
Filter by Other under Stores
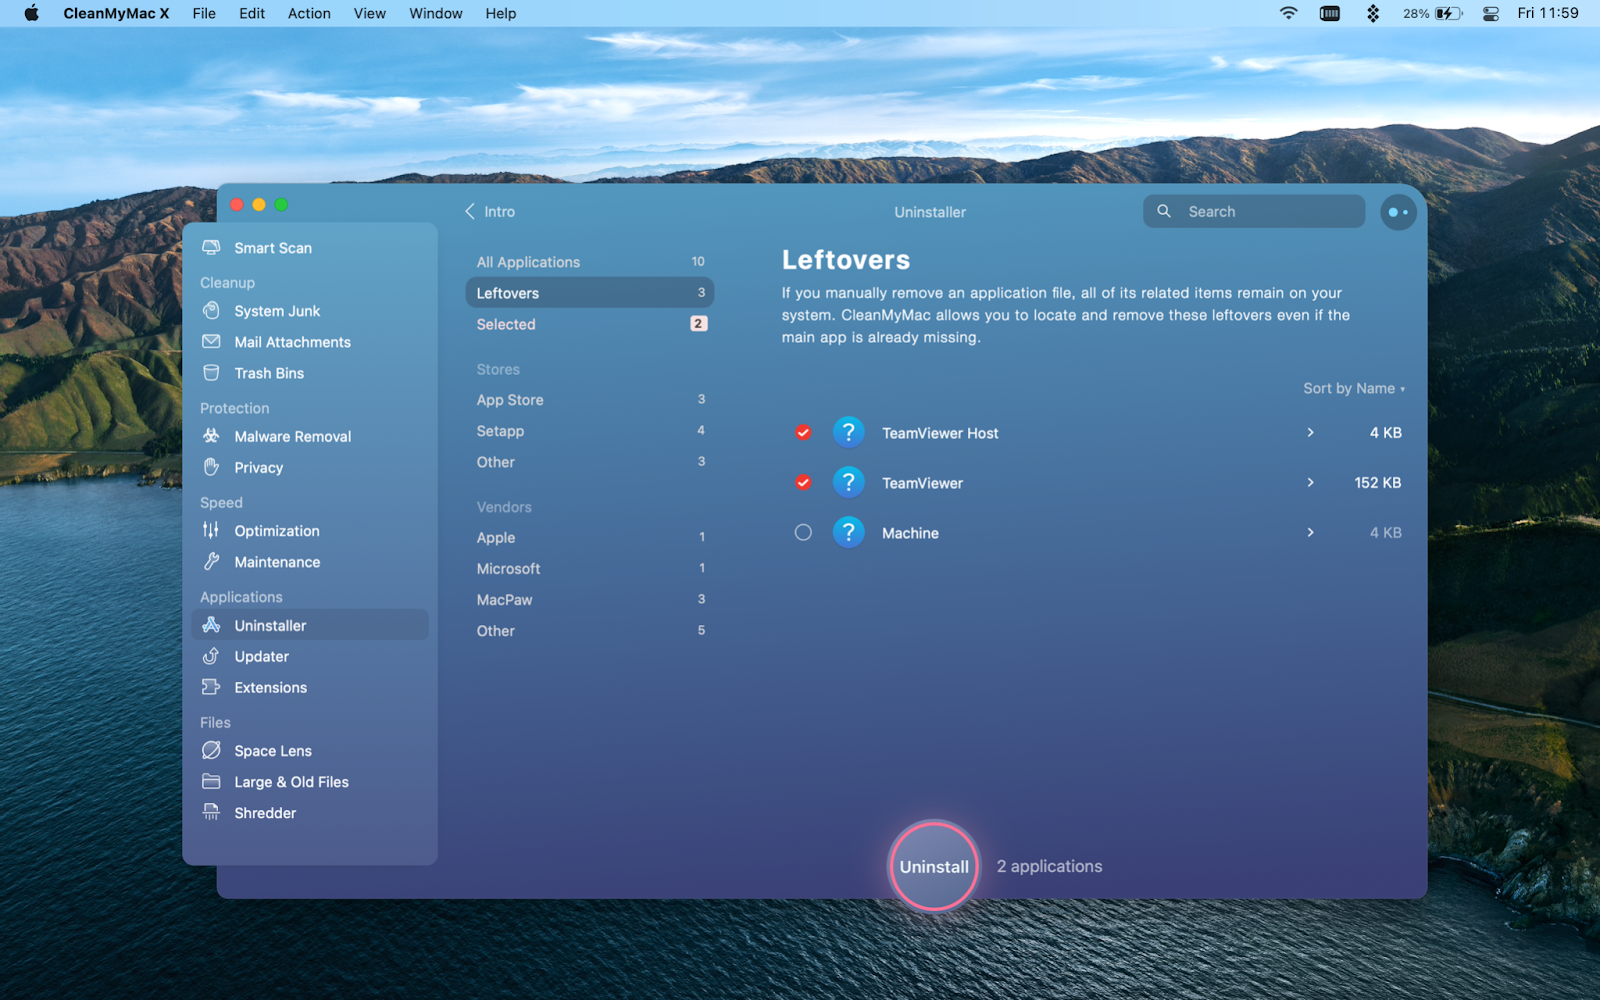point(590,461)
